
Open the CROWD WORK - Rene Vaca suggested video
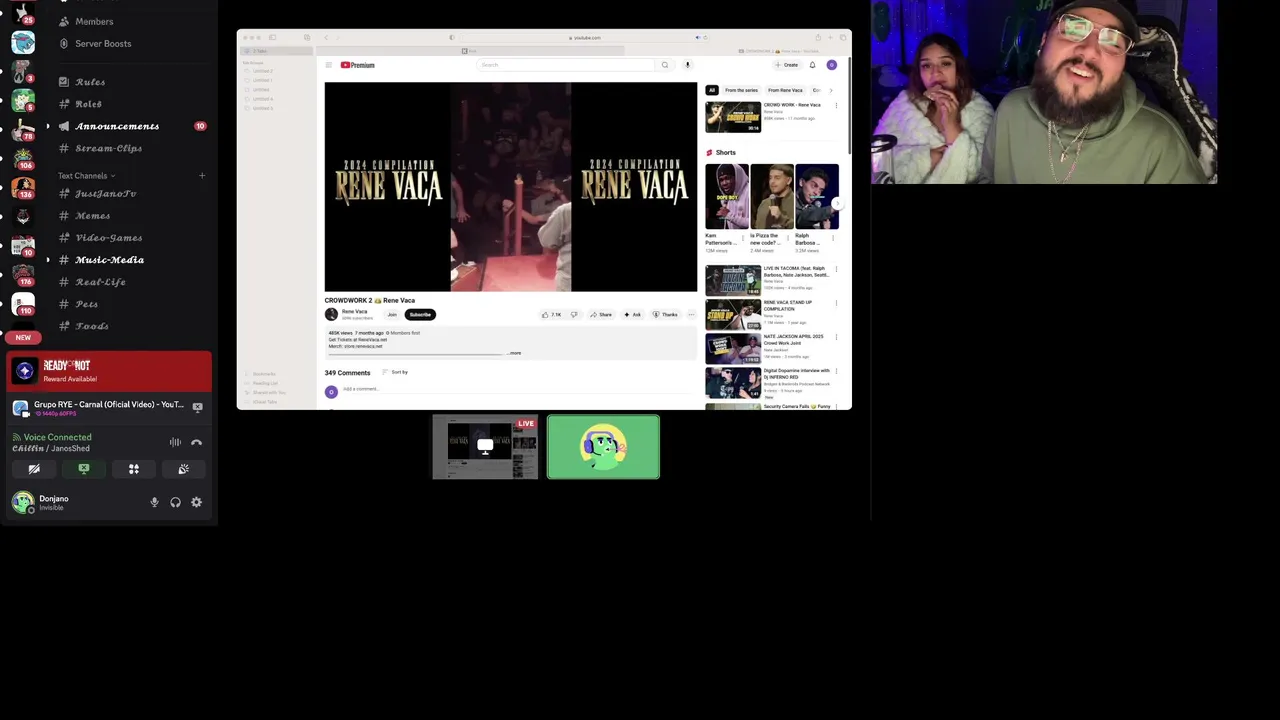772,117
